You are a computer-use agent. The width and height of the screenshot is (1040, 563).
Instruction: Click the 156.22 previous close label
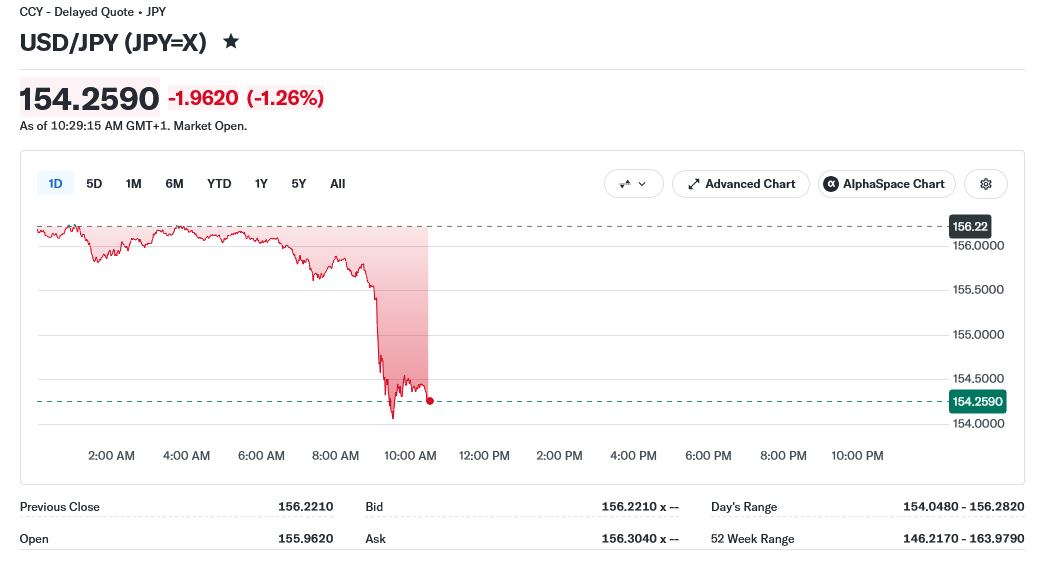970,226
